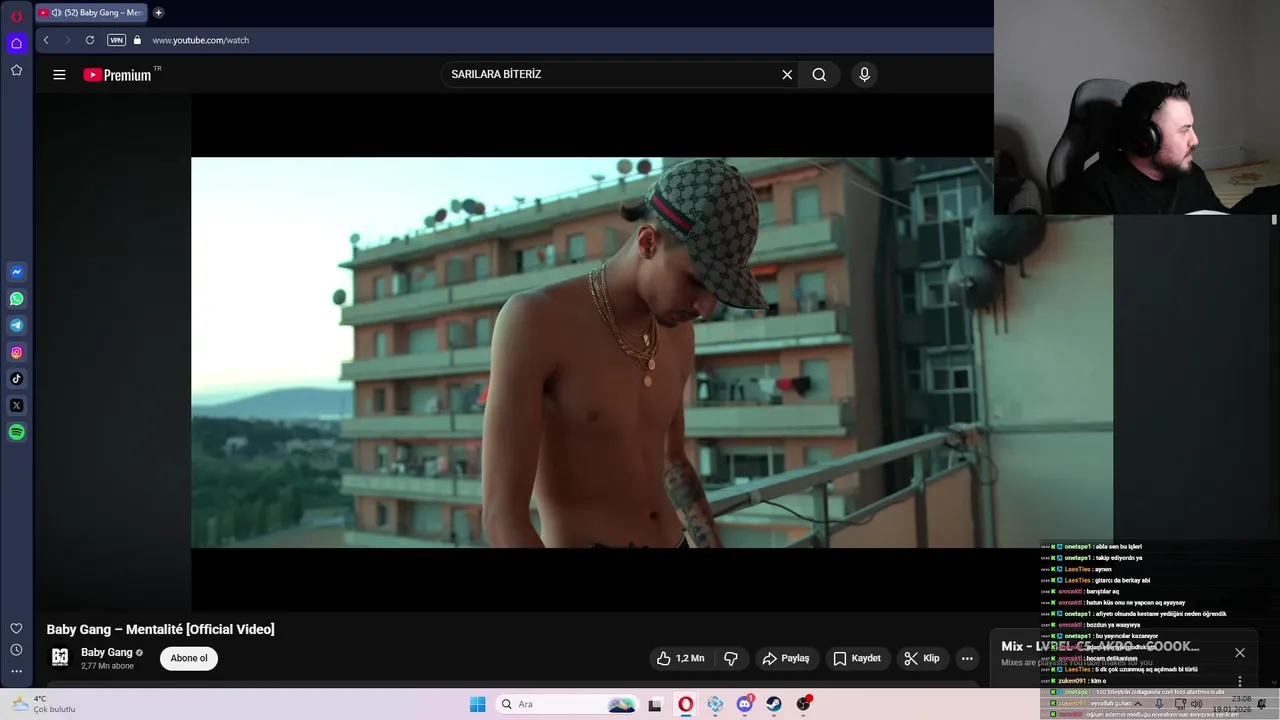Click the Mix playlist title
Screen dimensions: 1280x720
coord(1100,646)
